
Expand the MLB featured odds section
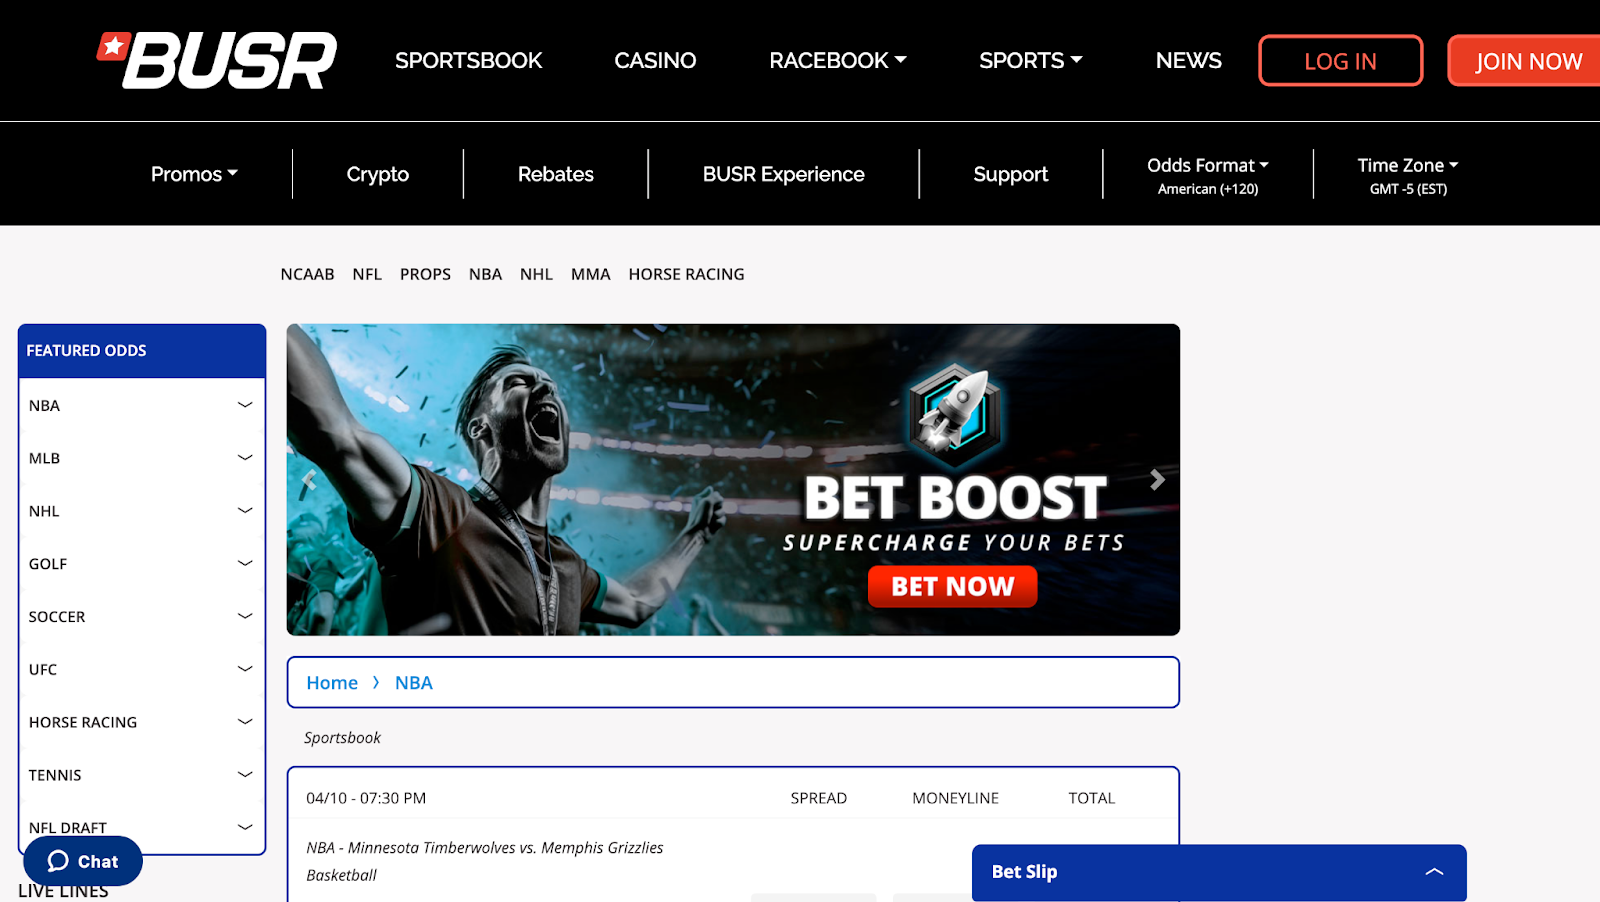(x=142, y=458)
